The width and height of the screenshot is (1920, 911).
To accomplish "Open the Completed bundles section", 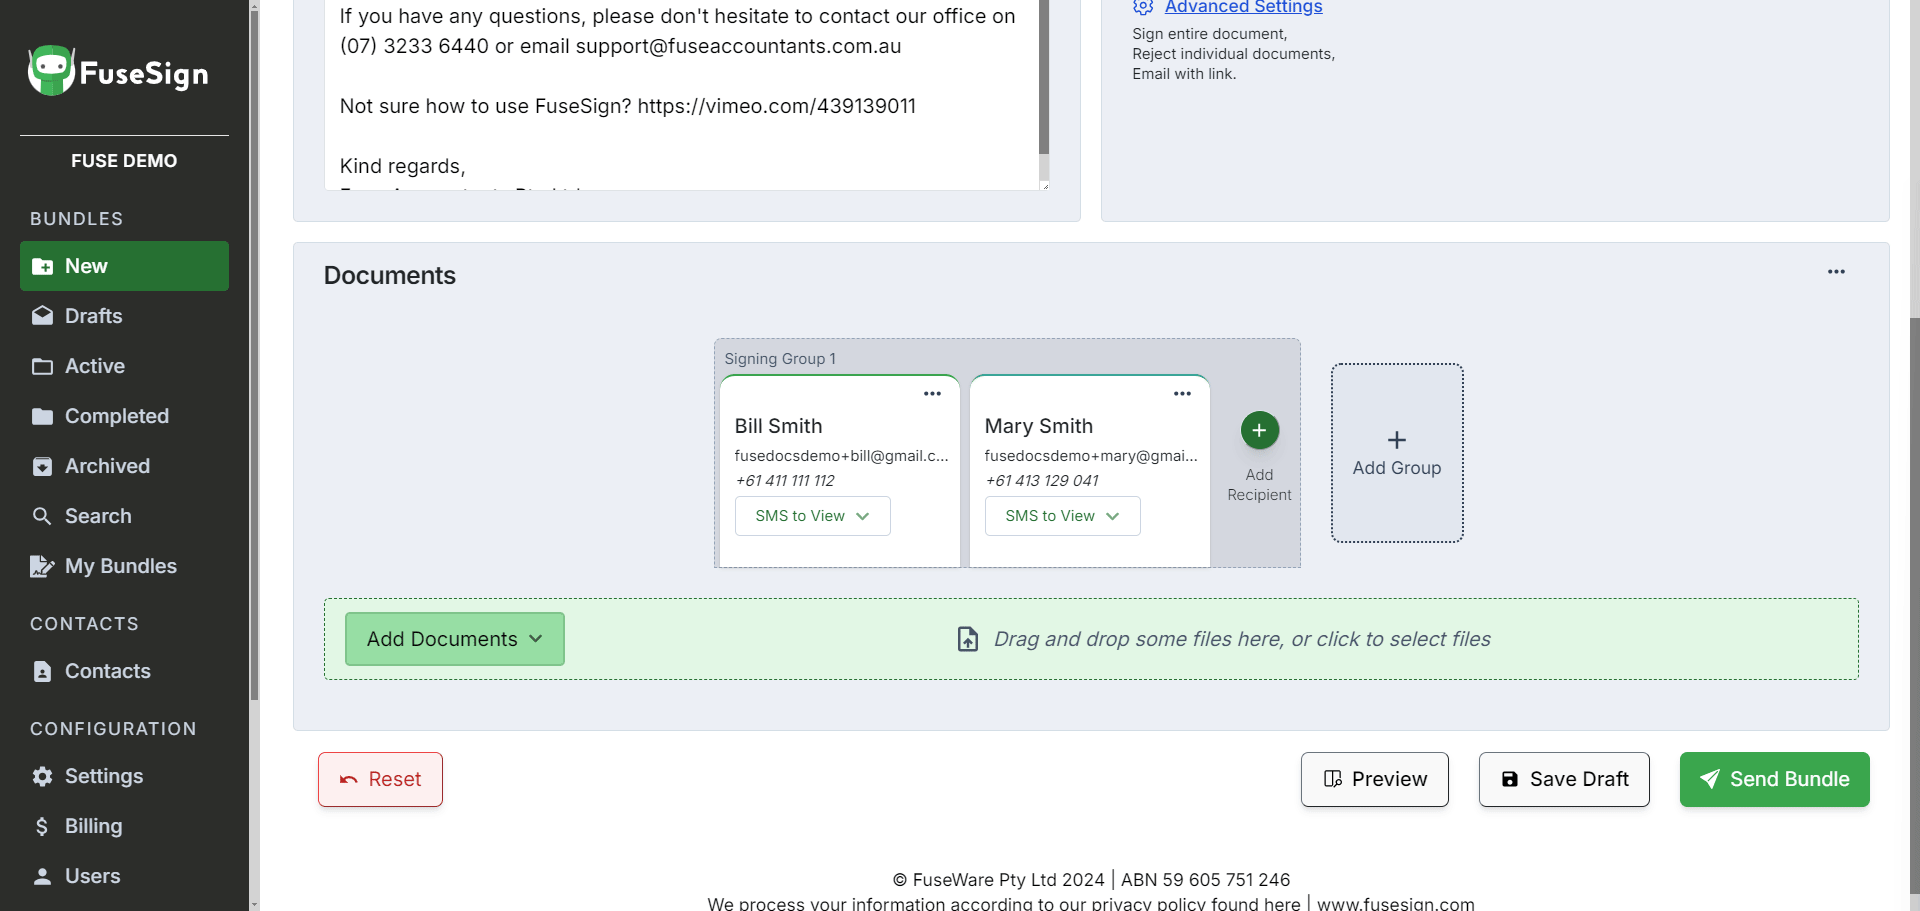I will point(116,416).
